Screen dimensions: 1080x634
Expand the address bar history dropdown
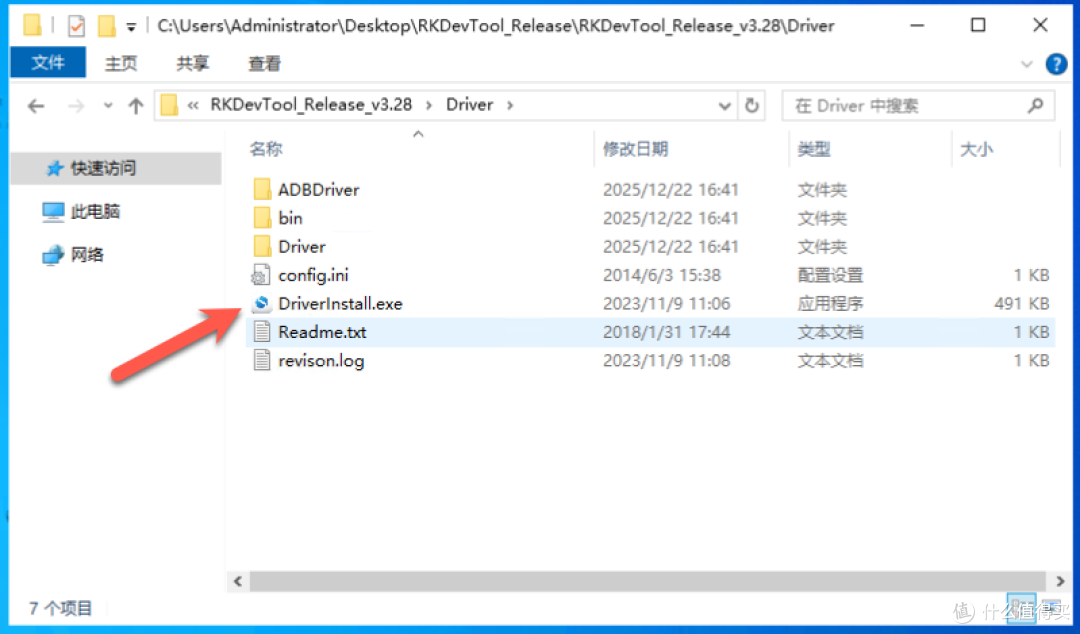725,105
